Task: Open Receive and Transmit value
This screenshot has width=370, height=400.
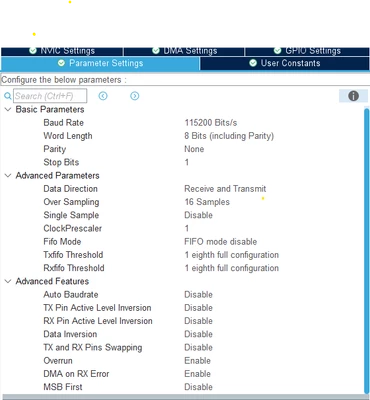Action: click(225, 189)
